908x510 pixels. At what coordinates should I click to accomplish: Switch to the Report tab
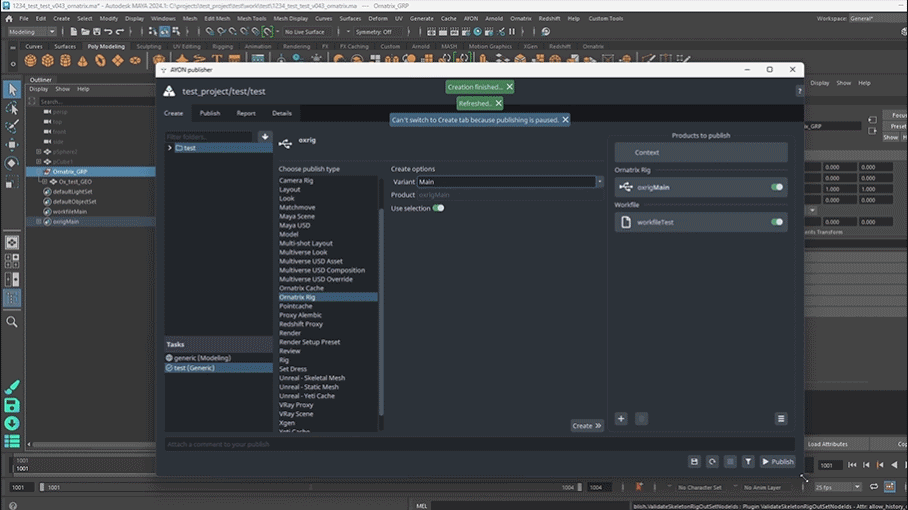click(x=246, y=113)
